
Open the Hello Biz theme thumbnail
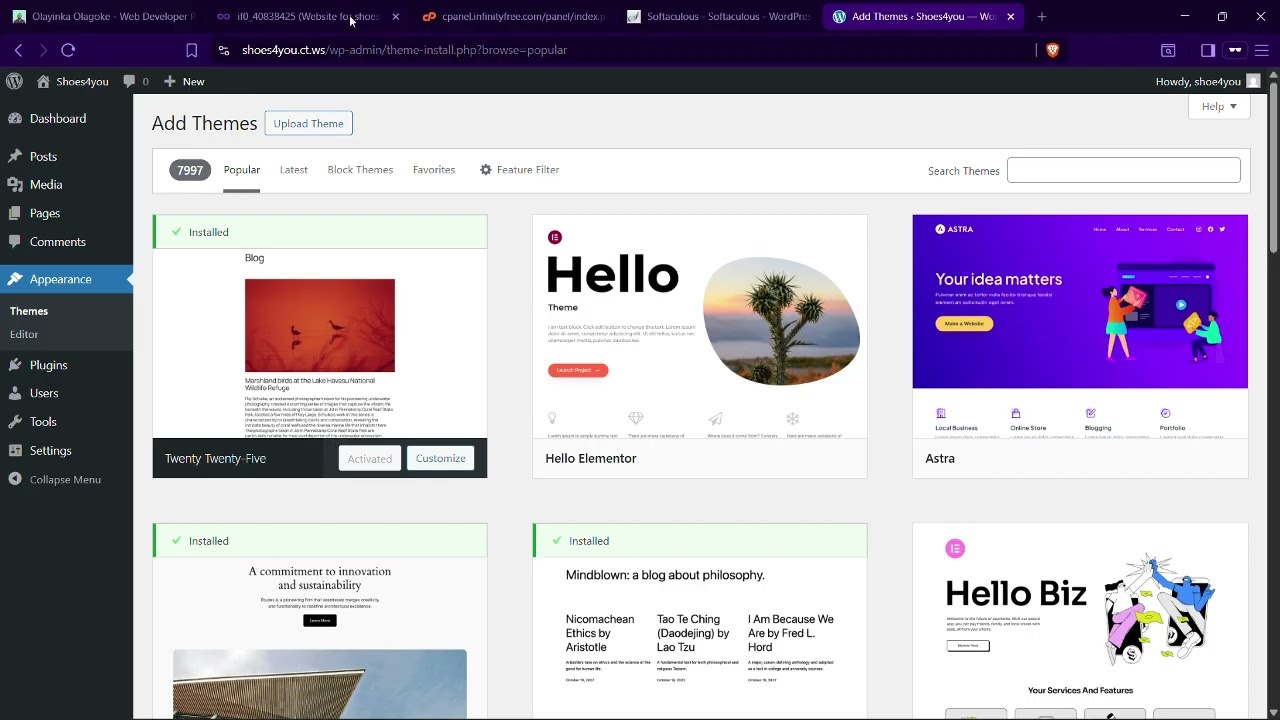(x=1080, y=621)
